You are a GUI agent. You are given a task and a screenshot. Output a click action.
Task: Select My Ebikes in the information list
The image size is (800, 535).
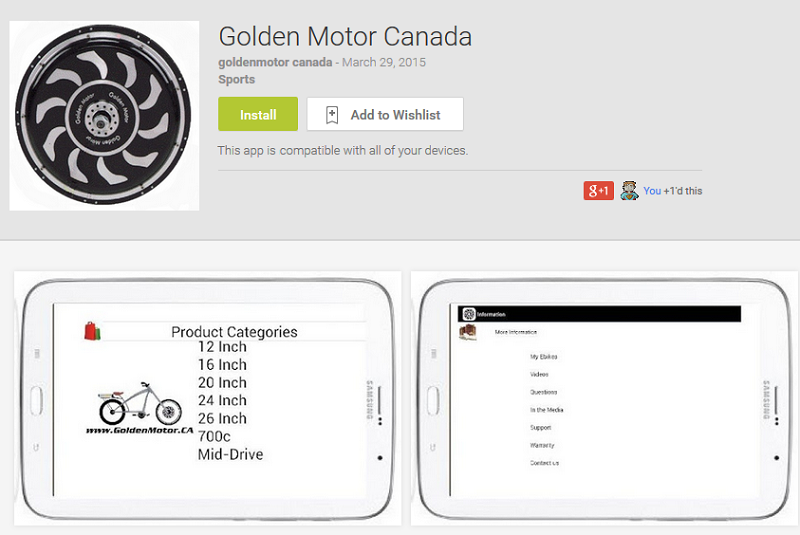pyautogui.click(x=543, y=356)
